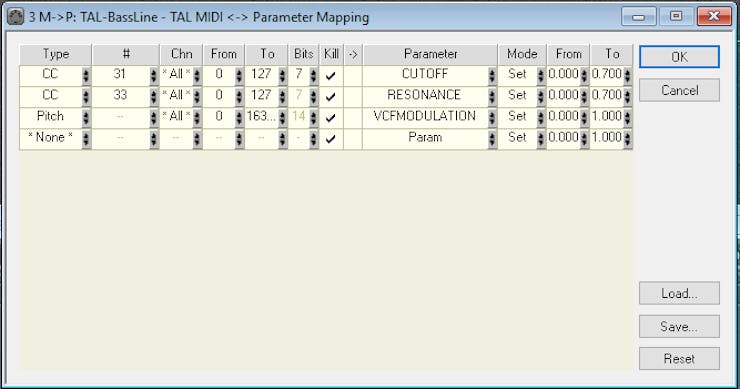Open Mode Set arrows in RESONANCE row
Image resolution: width=740 pixels, height=389 pixels.
point(541,97)
